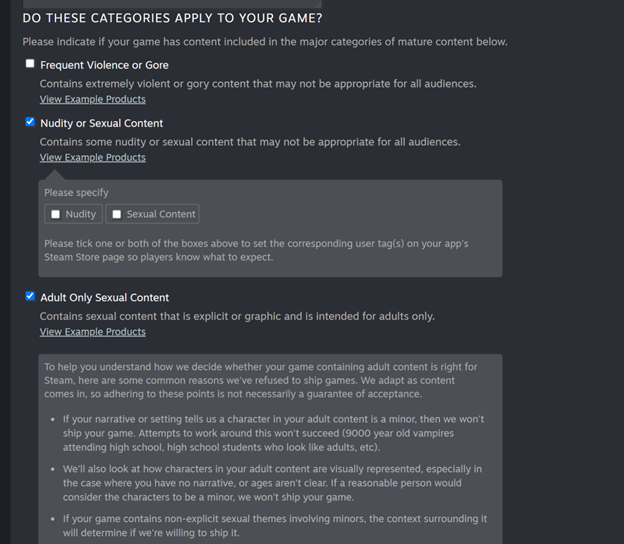Click the bullet about non-explicit sexual themes
Viewport: 624px width, 544px height.
(x=270, y=524)
